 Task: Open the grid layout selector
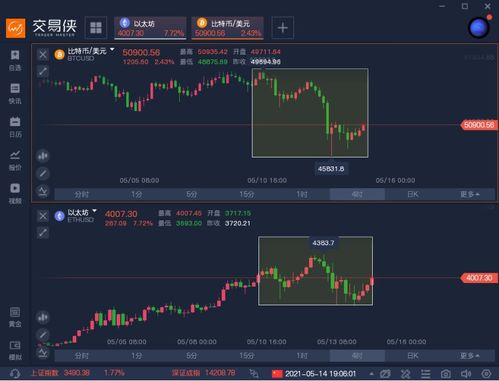(x=96, y=28)
